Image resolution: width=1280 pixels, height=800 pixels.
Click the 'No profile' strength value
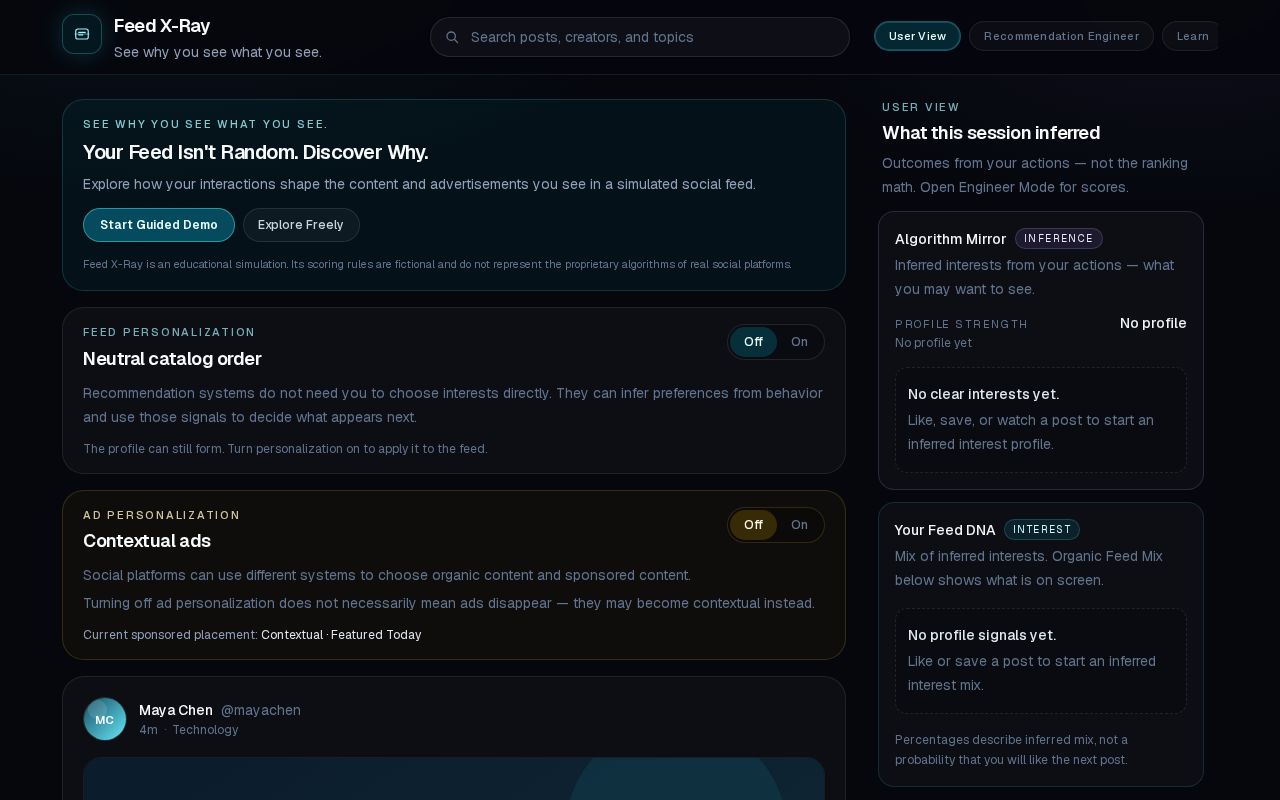tap(1153, 323)
